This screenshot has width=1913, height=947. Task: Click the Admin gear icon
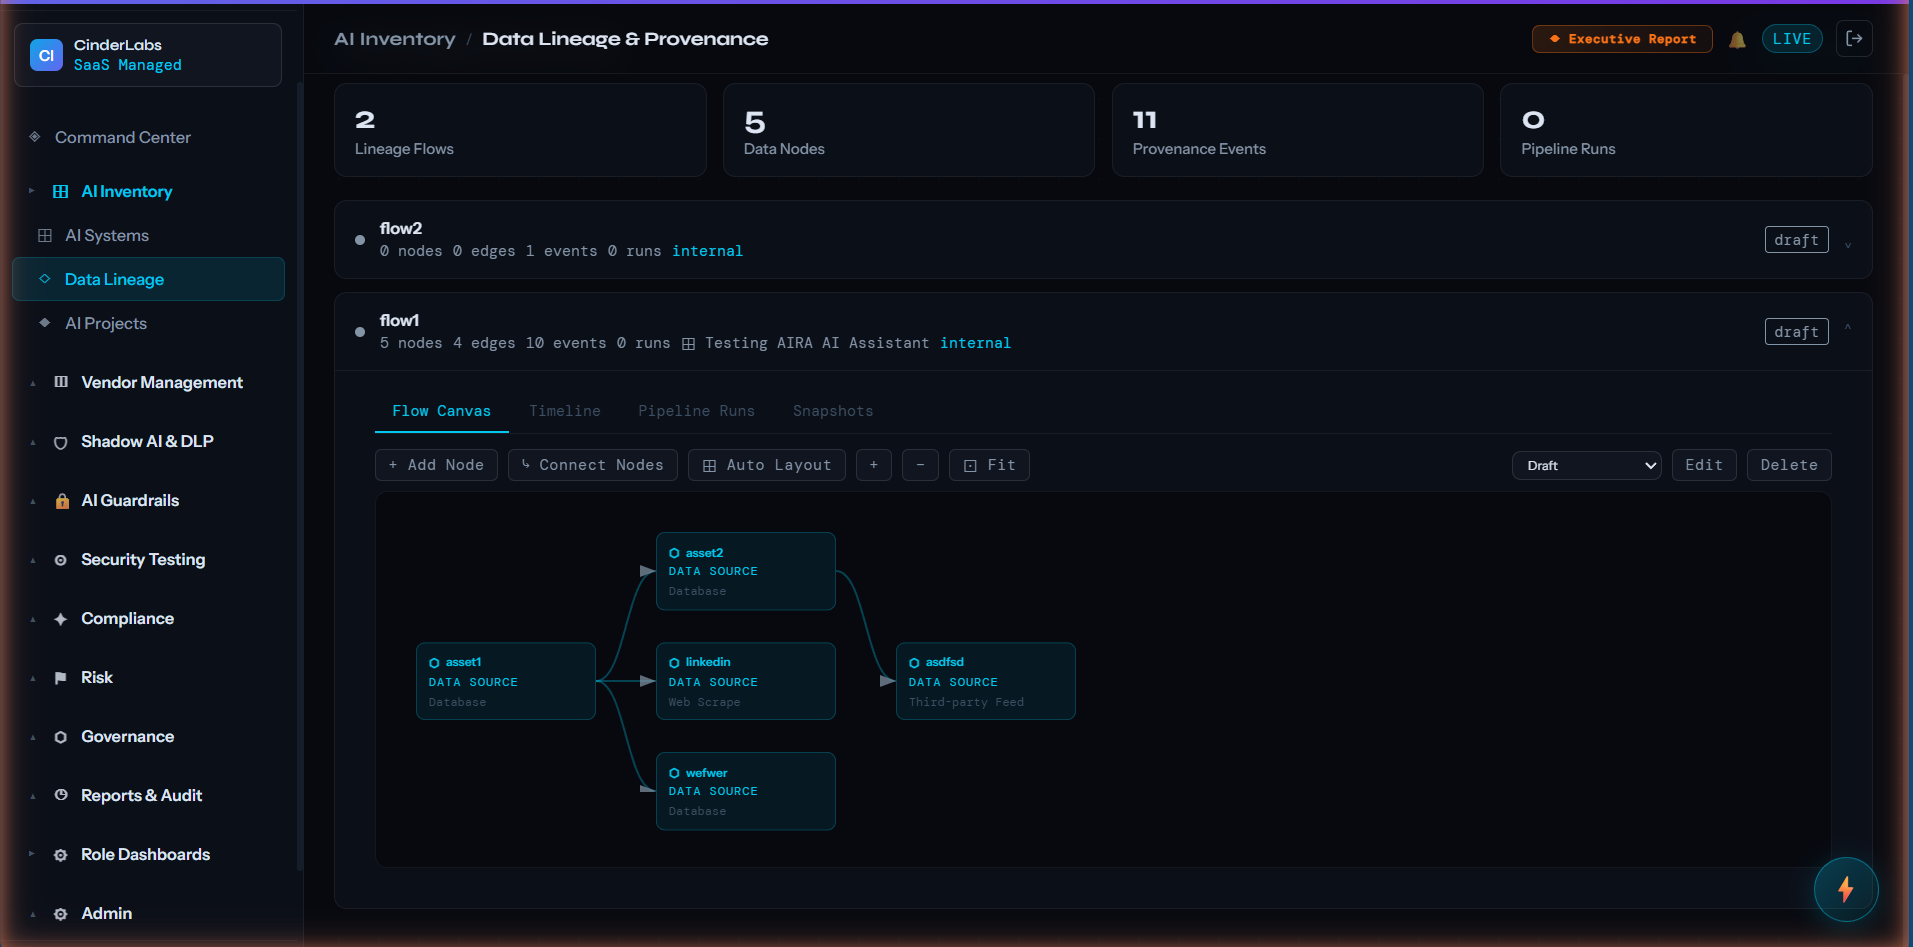coord(61,914)
